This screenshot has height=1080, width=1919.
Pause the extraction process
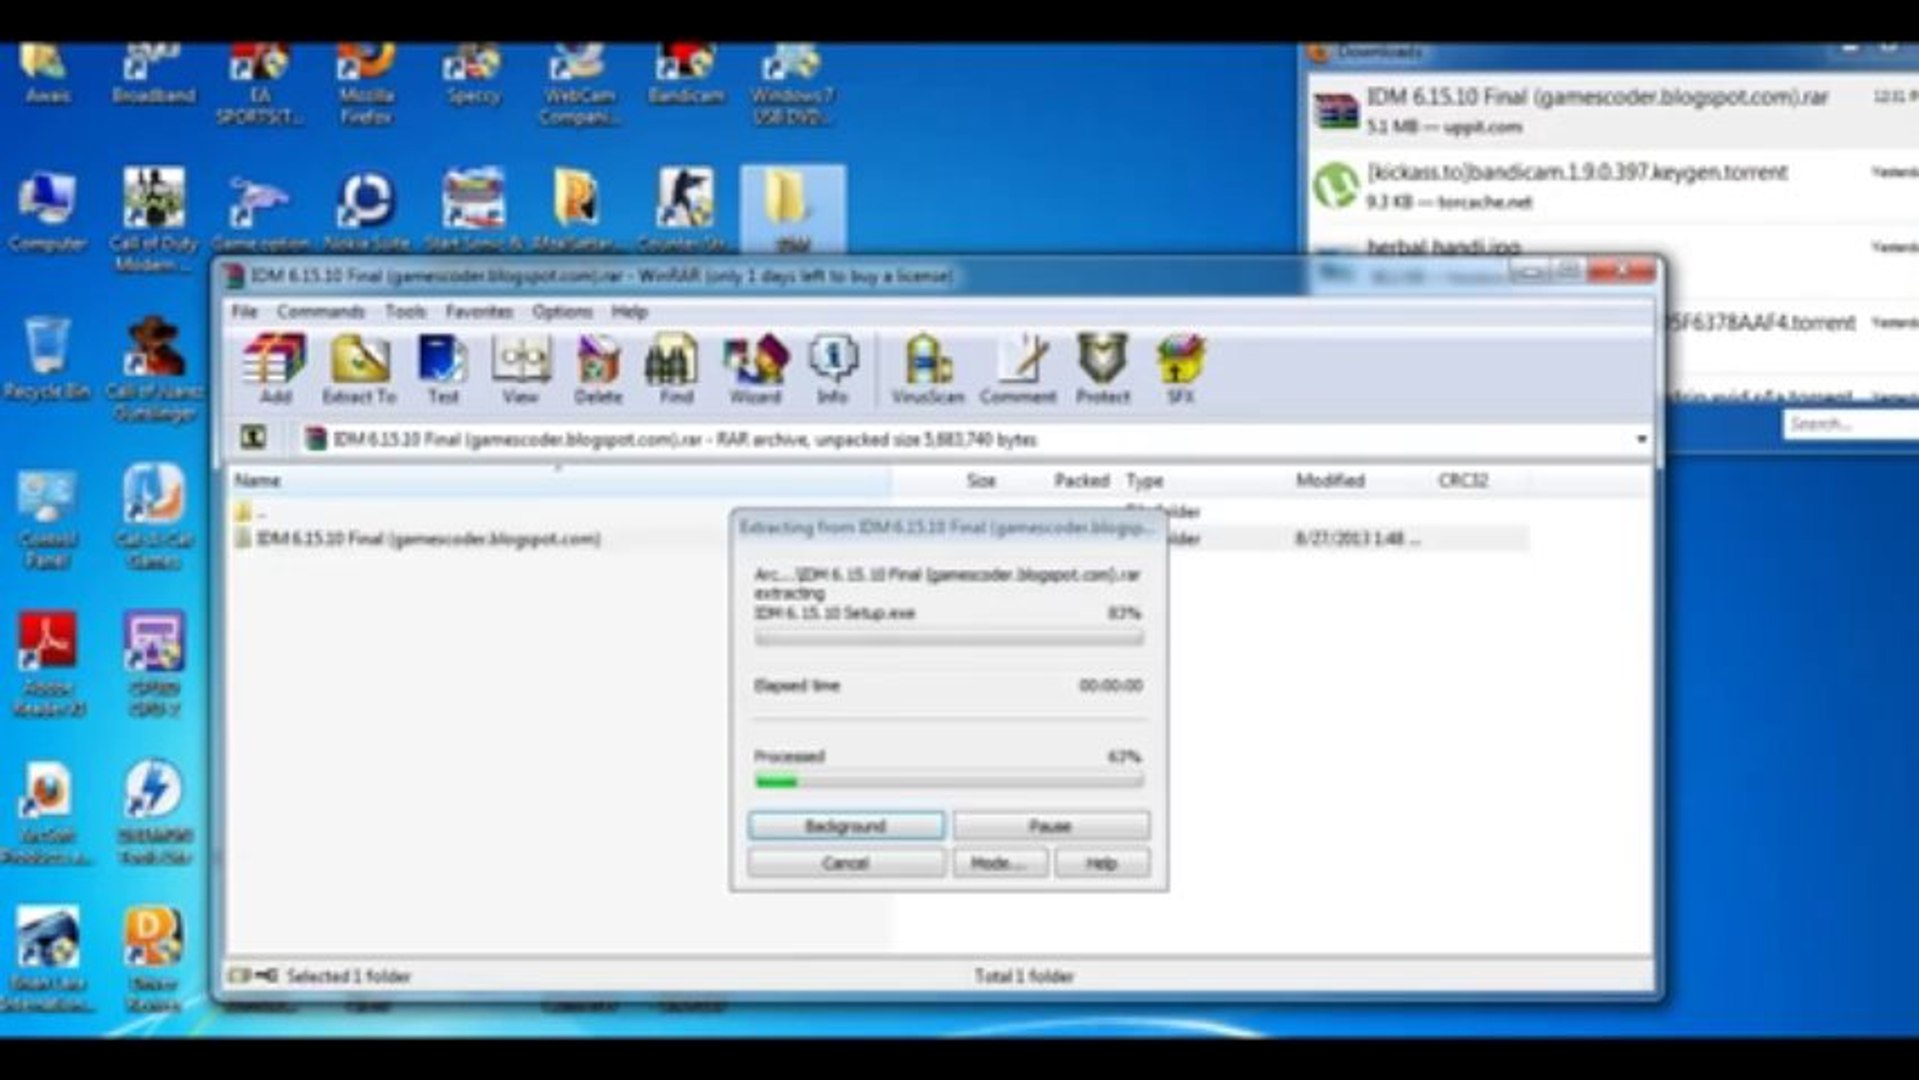(x=1052, y=826)
